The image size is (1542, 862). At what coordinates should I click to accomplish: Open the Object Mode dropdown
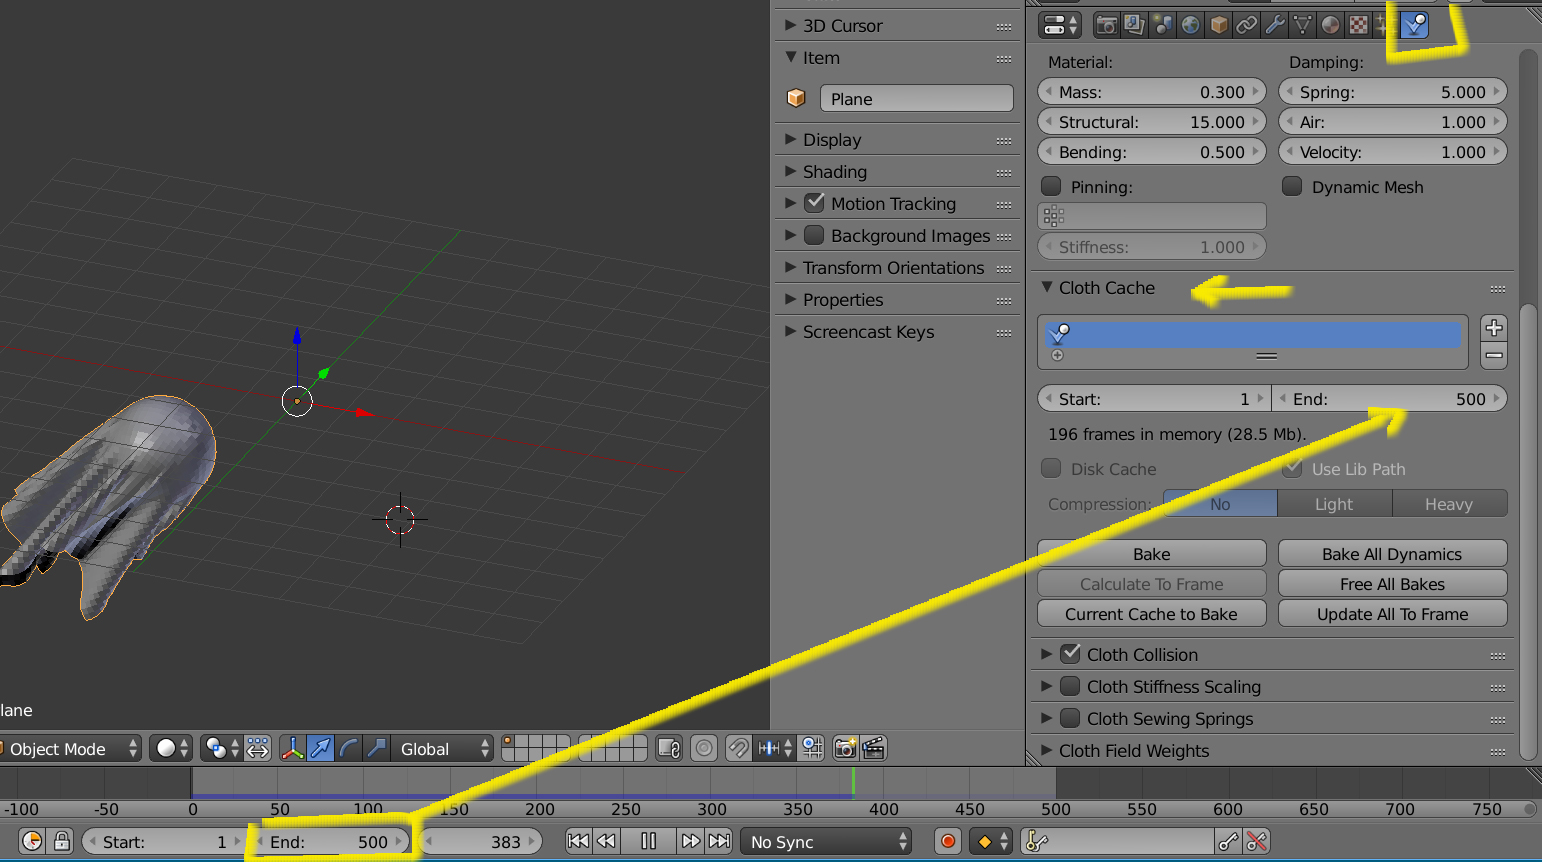(70, 749)
